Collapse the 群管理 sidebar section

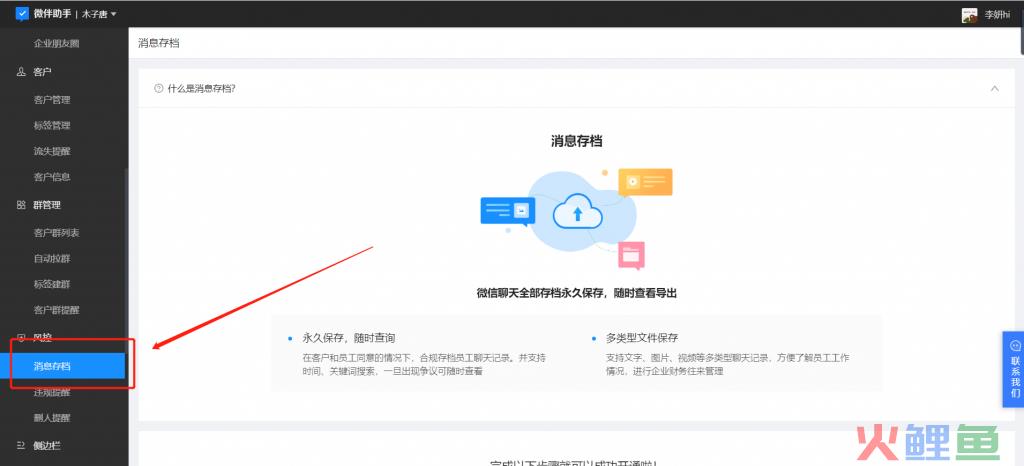47,205
